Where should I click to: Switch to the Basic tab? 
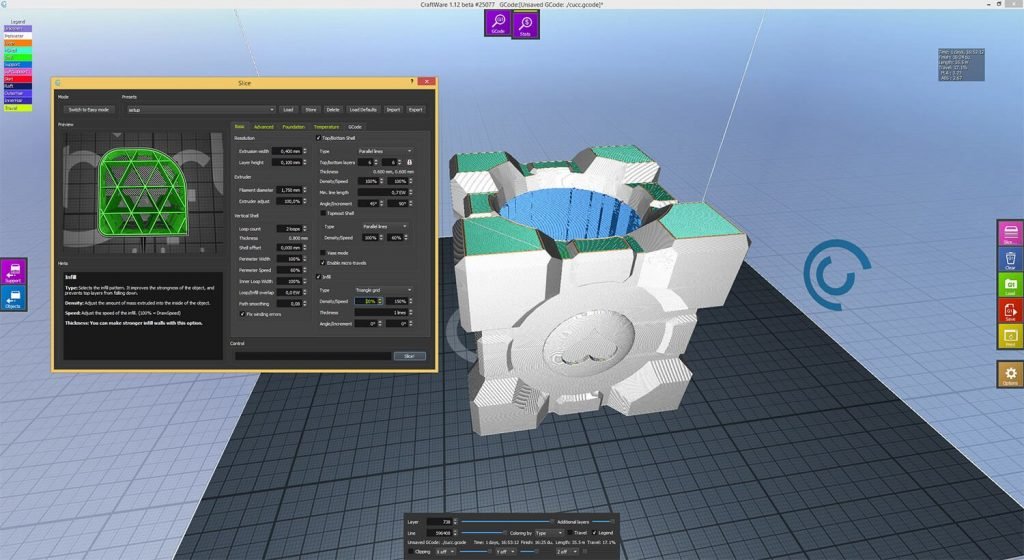point(240,127)
